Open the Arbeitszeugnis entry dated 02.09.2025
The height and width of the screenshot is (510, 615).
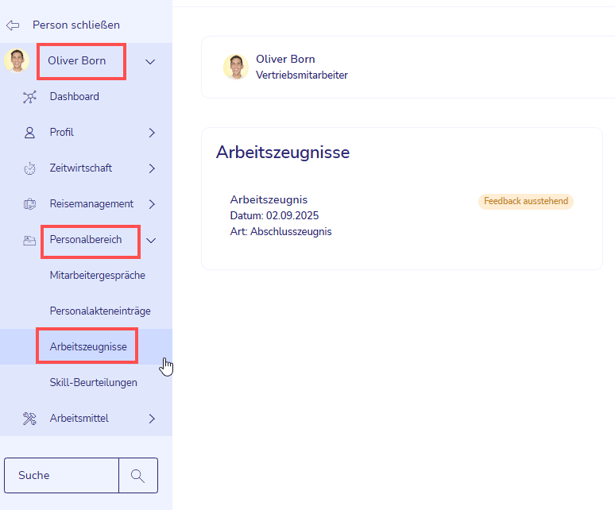click(x=268, y=200)
